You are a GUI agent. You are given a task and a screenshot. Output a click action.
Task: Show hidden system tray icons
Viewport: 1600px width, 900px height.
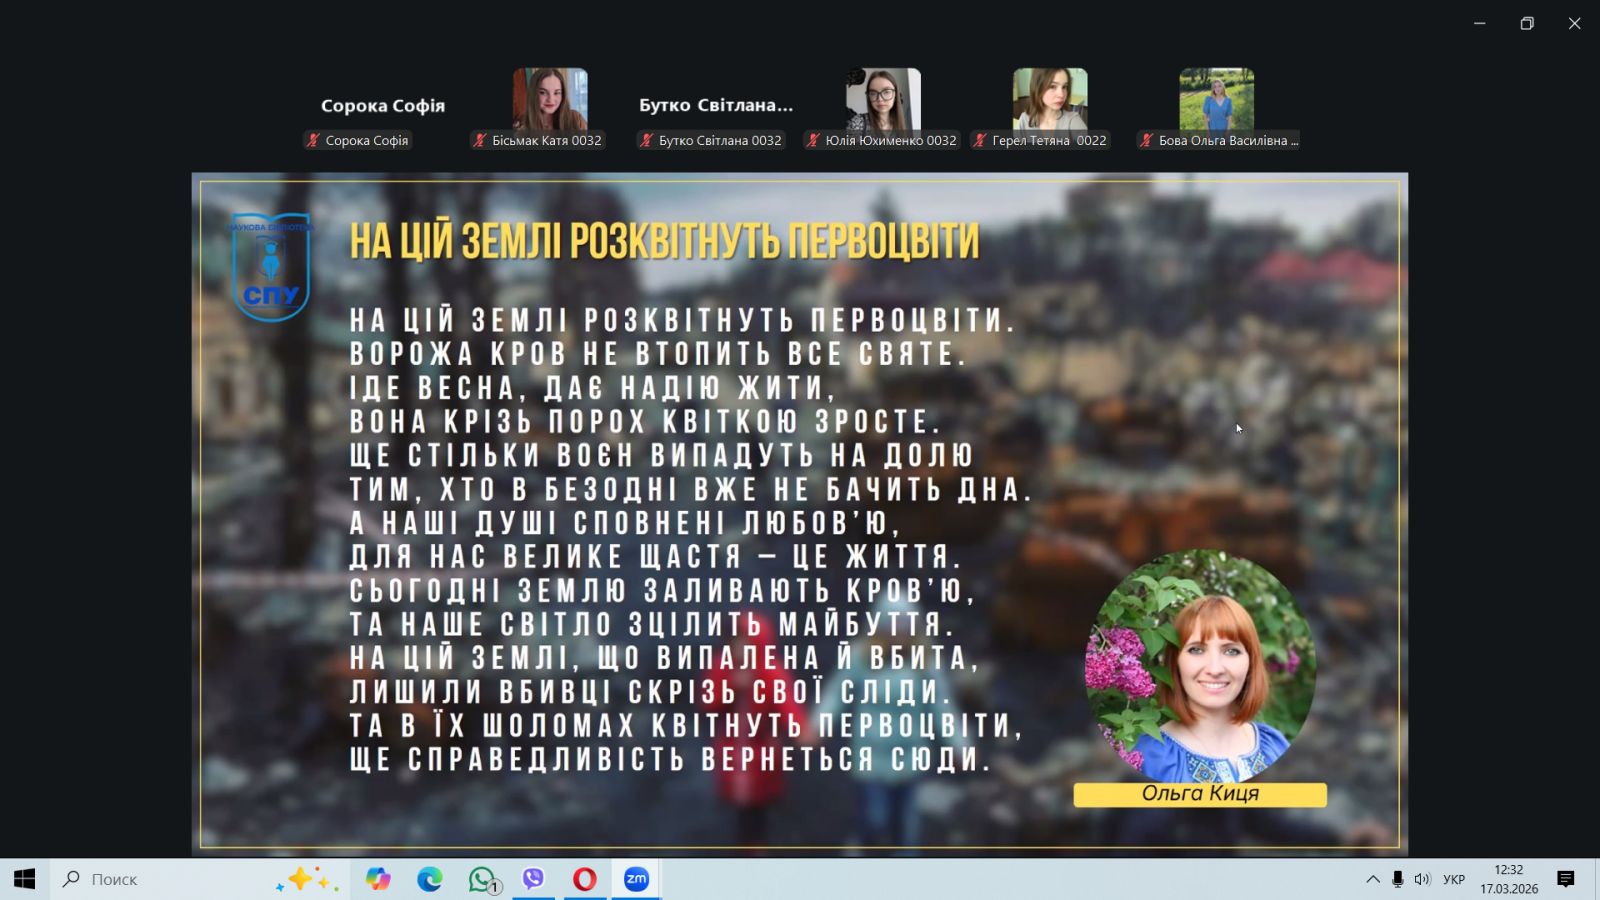[x=1372, y=879]
